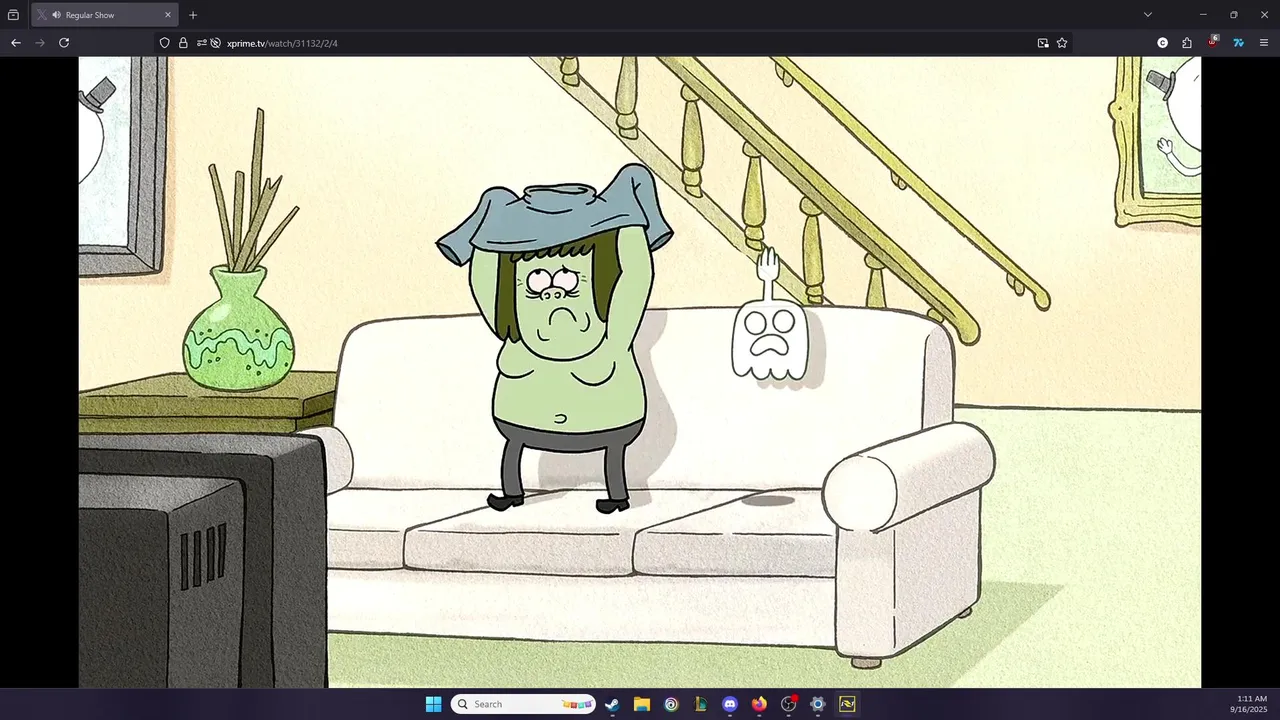Open Steam from the taskbar

coord(612,704)
